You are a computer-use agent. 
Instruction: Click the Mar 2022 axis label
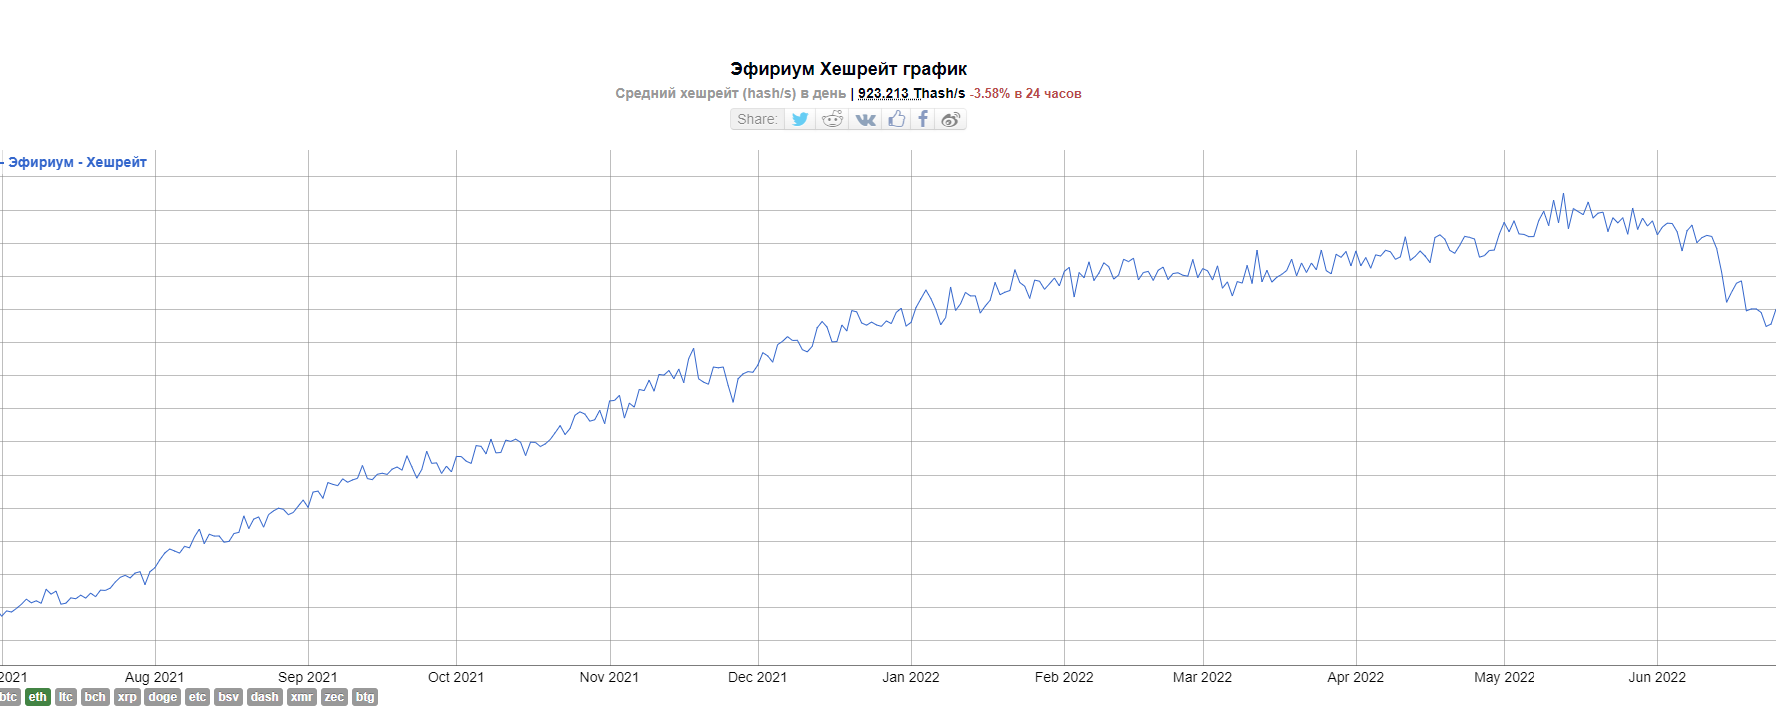(1202, 677)
